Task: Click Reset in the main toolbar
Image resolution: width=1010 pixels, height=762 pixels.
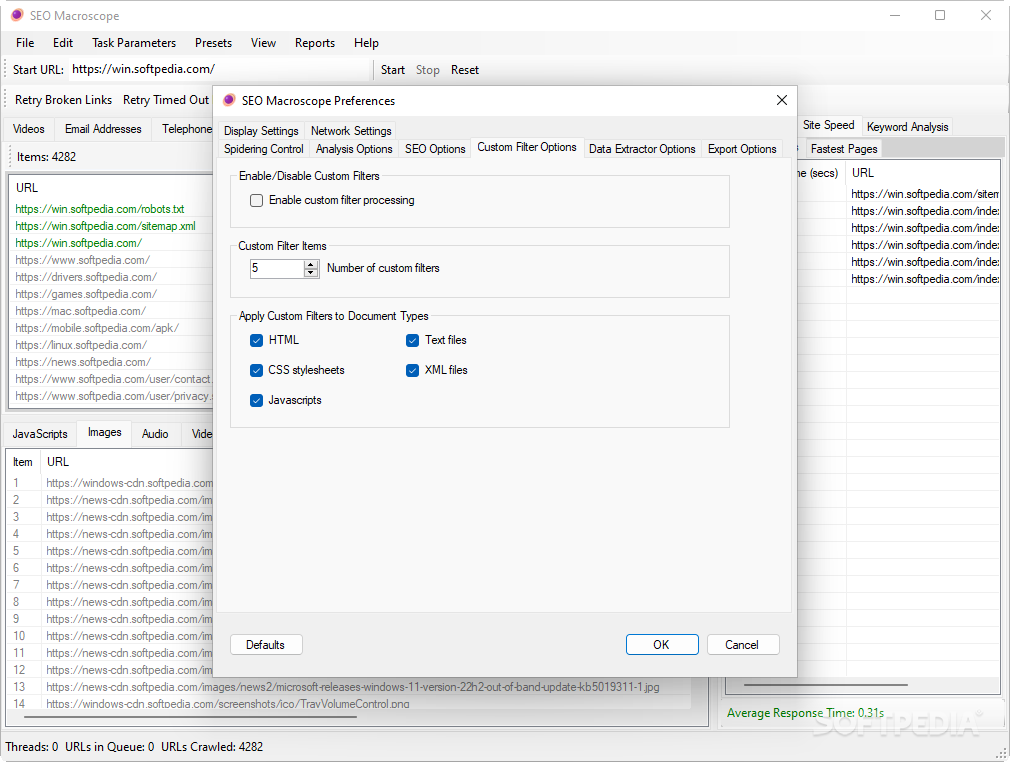Action: [465, 70]
